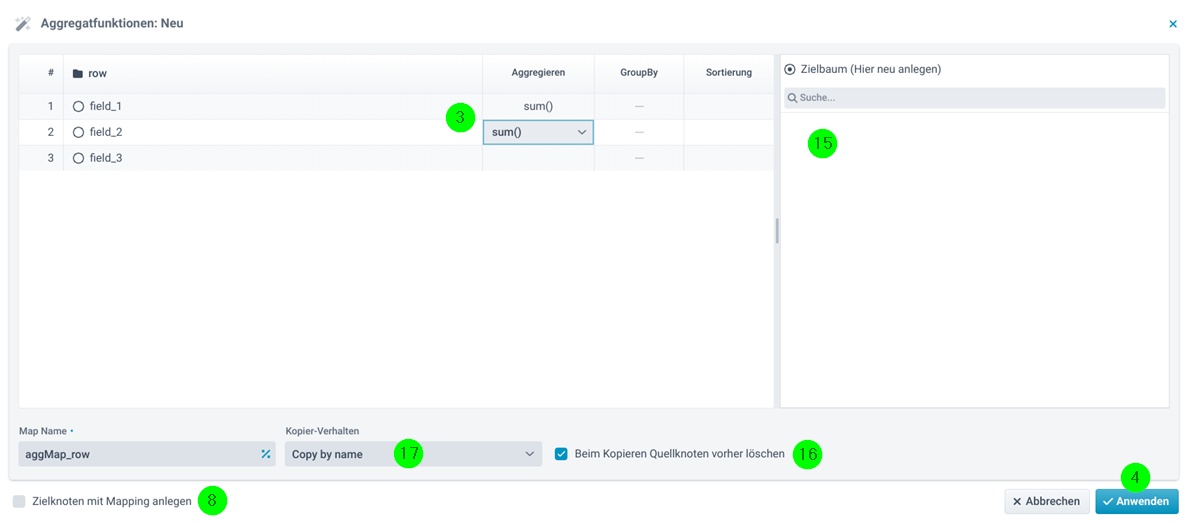Click the search magnifier icon
This screenshot has width=1187, height=523.
click(793, 98)
